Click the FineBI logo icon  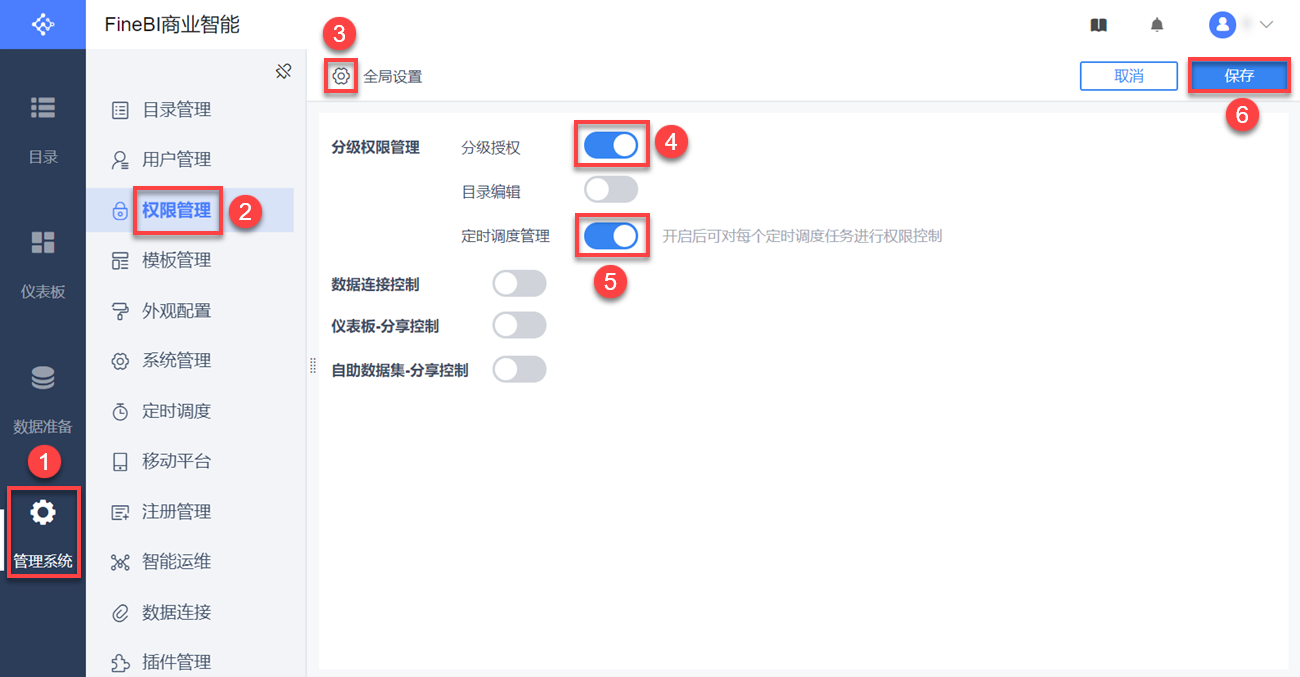[43, 24]
